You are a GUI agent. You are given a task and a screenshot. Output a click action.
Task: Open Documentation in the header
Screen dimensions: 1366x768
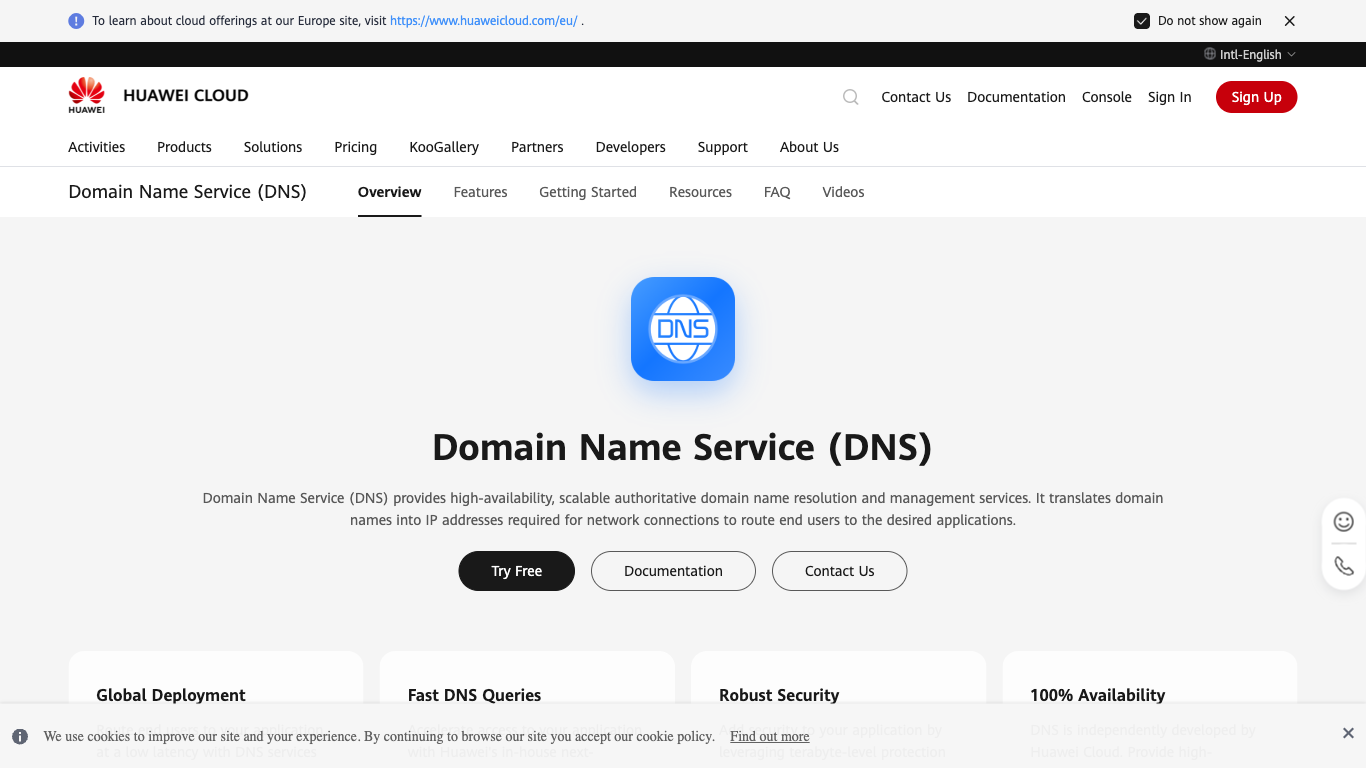[1016, 97]
